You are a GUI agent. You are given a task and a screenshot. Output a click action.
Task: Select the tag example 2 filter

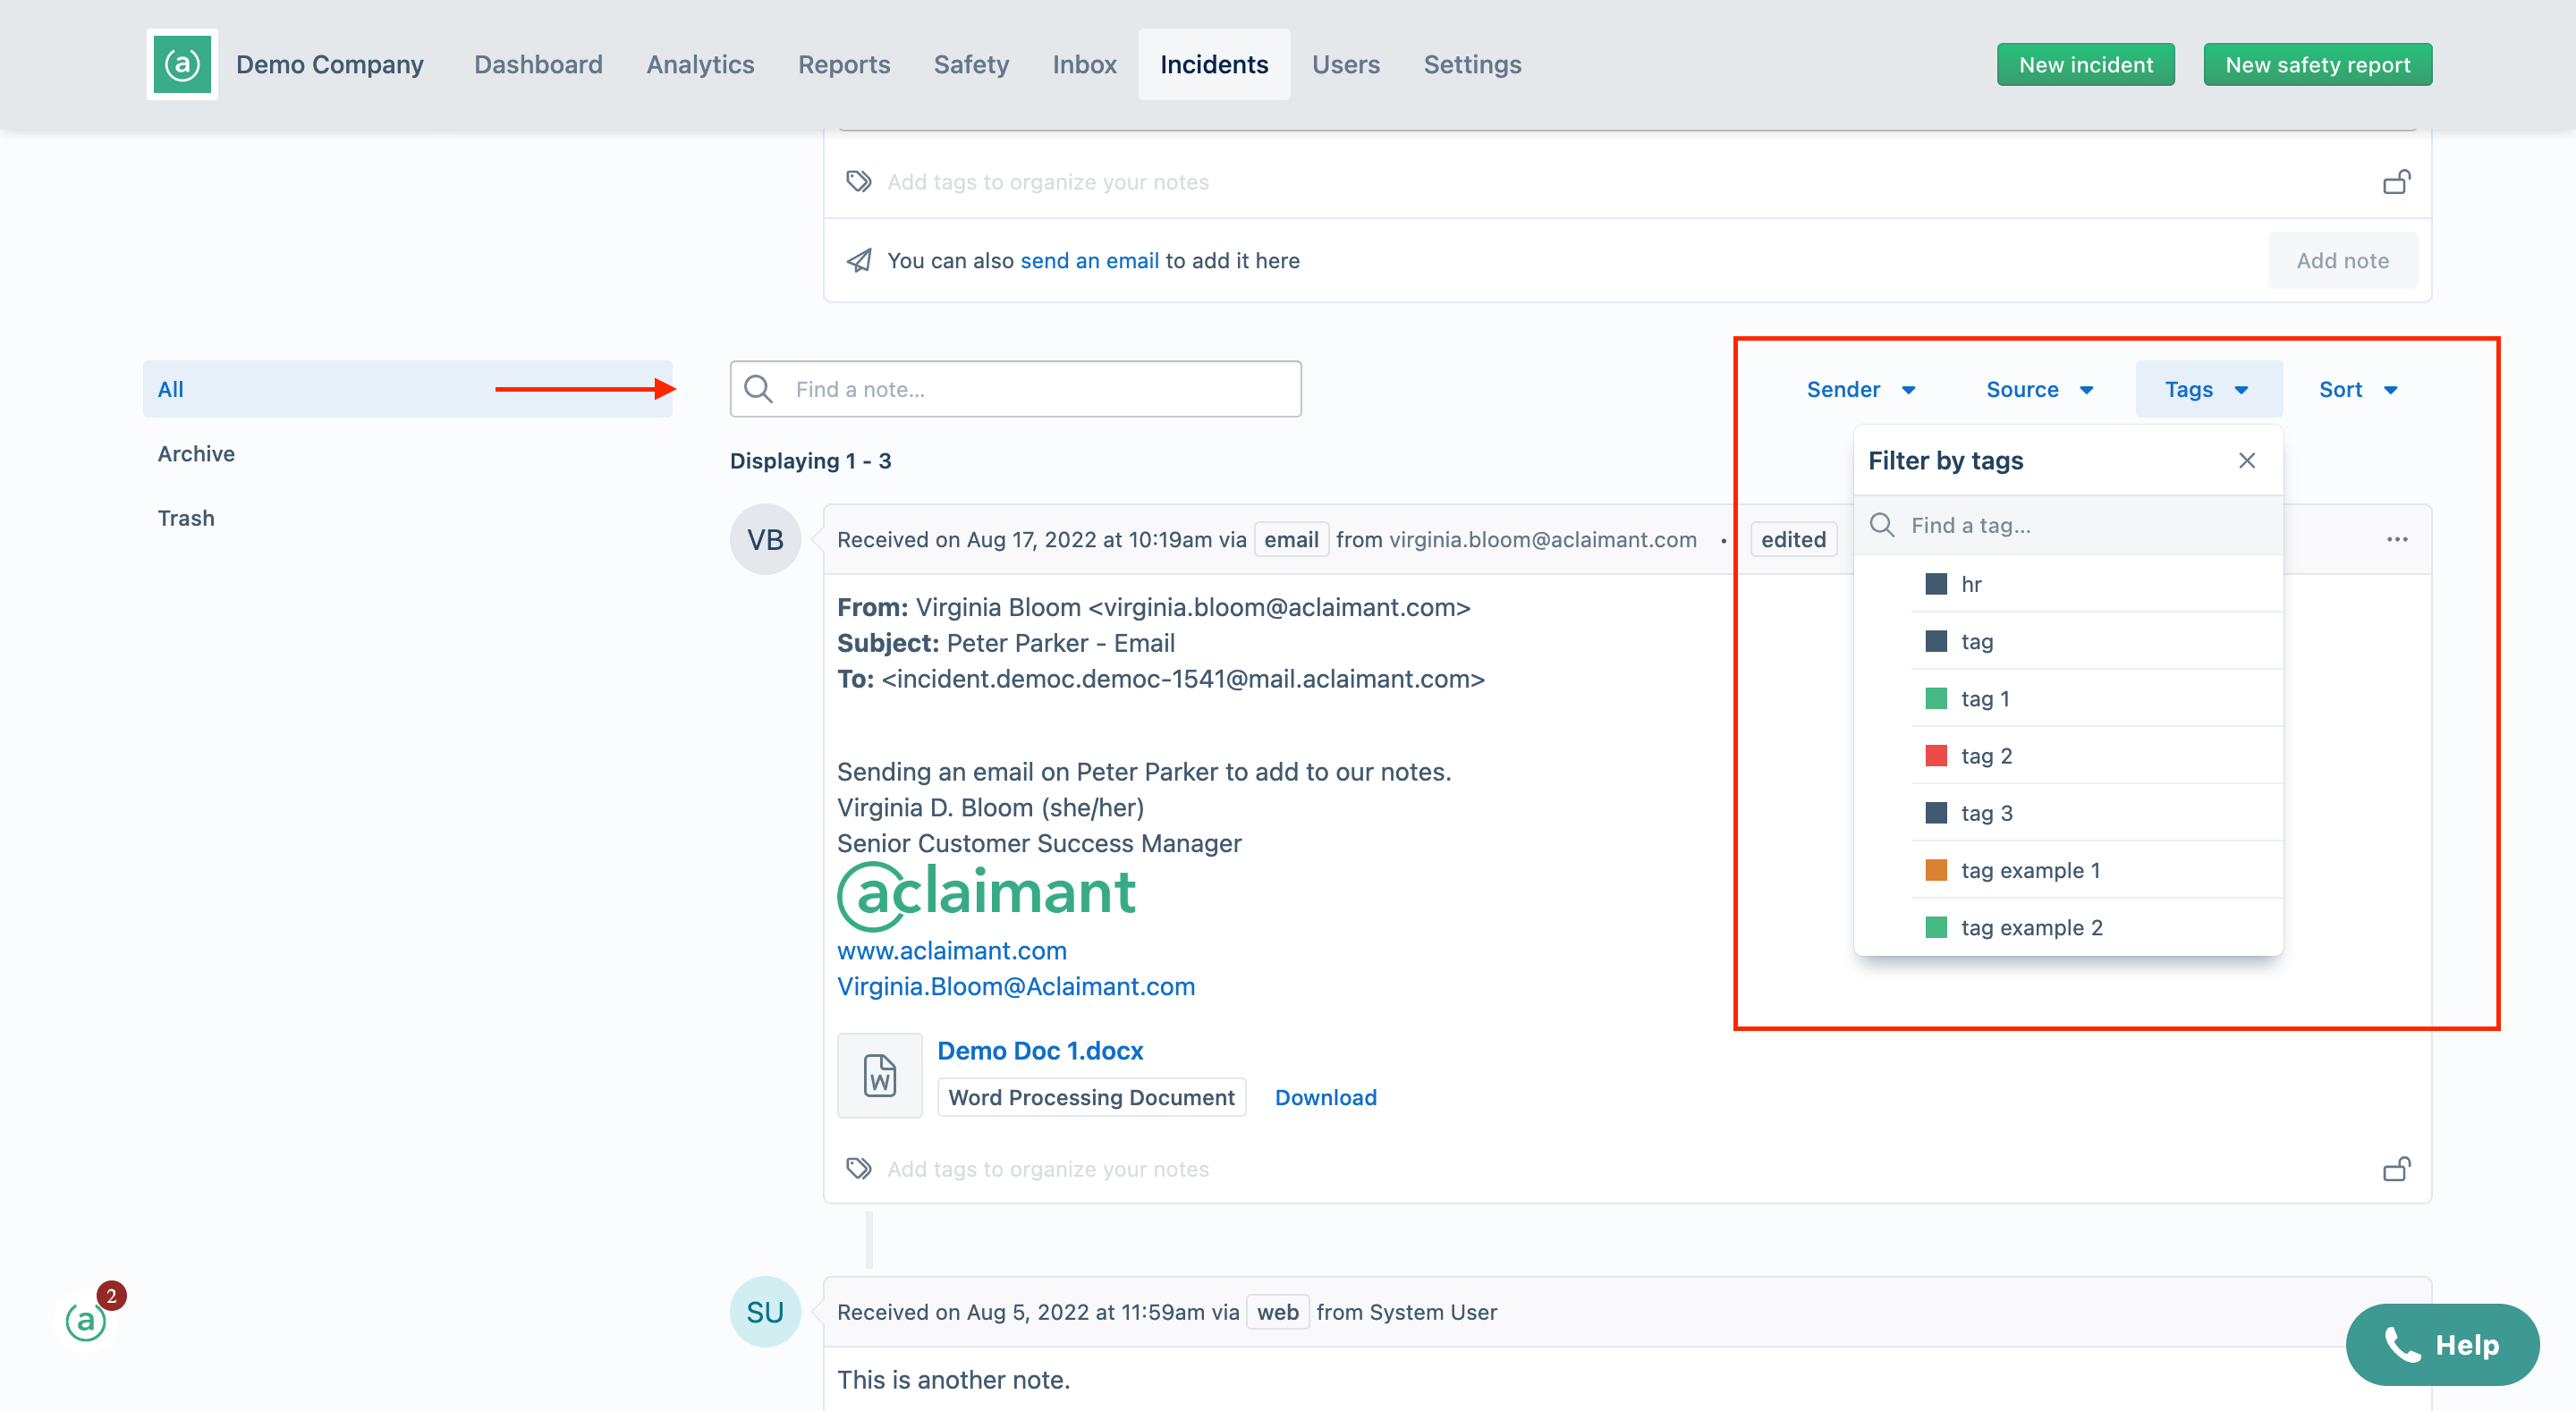2068,927
